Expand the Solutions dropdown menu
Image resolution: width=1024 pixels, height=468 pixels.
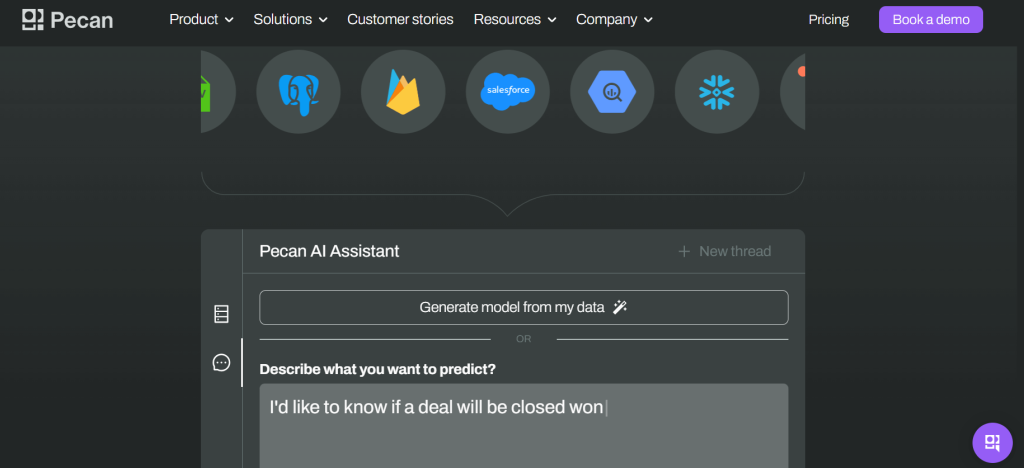coord(291,20)
